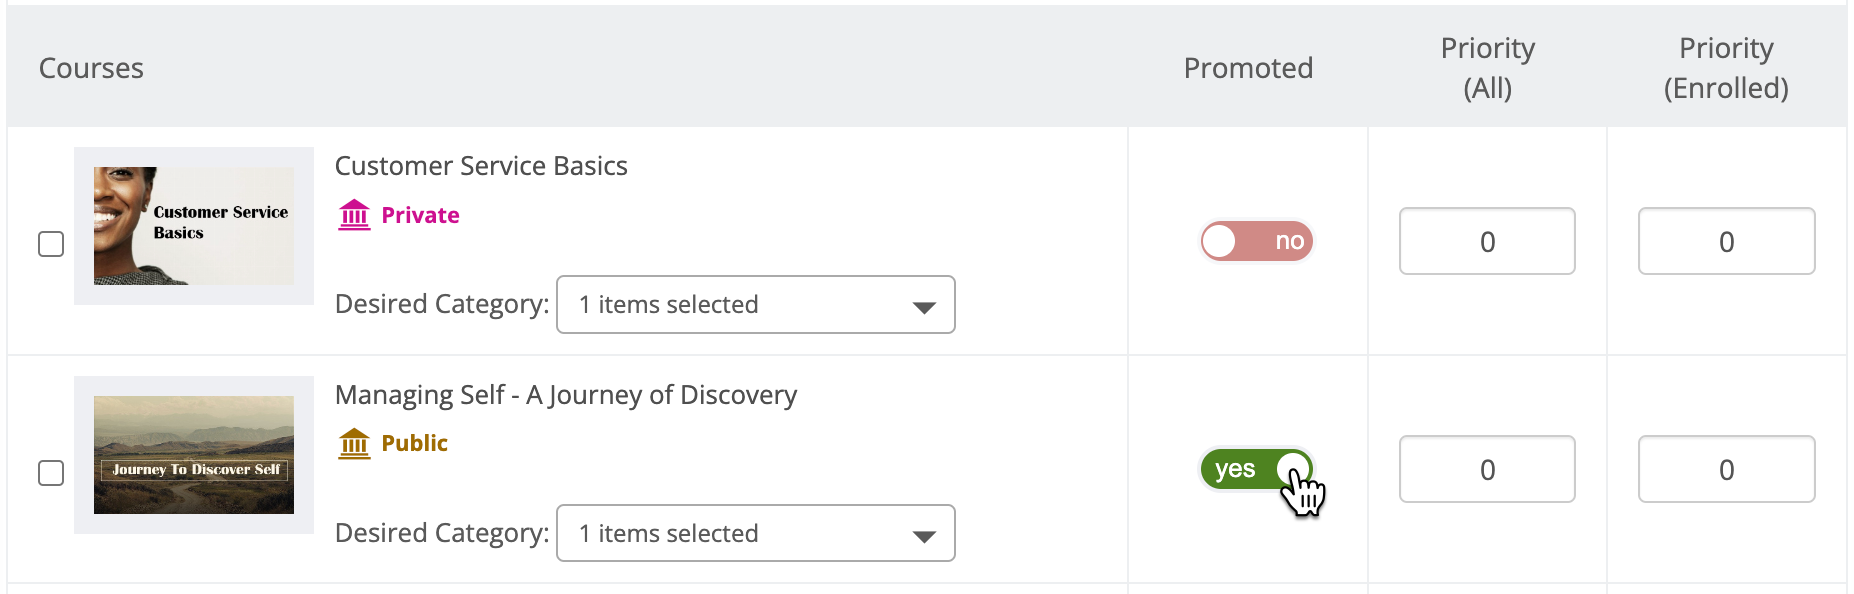Click the Public label text

pyautogui.click(x=415, y=443)
